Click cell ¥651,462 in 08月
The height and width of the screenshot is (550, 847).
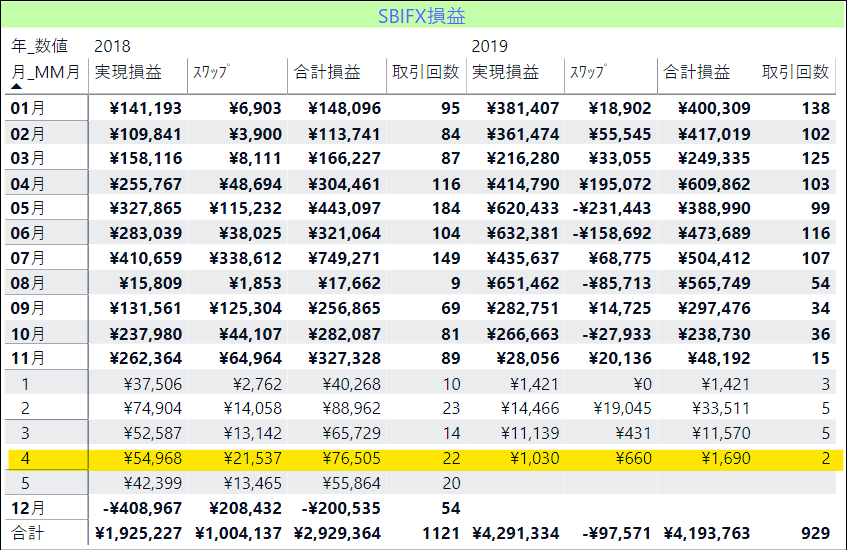[522, 283]
